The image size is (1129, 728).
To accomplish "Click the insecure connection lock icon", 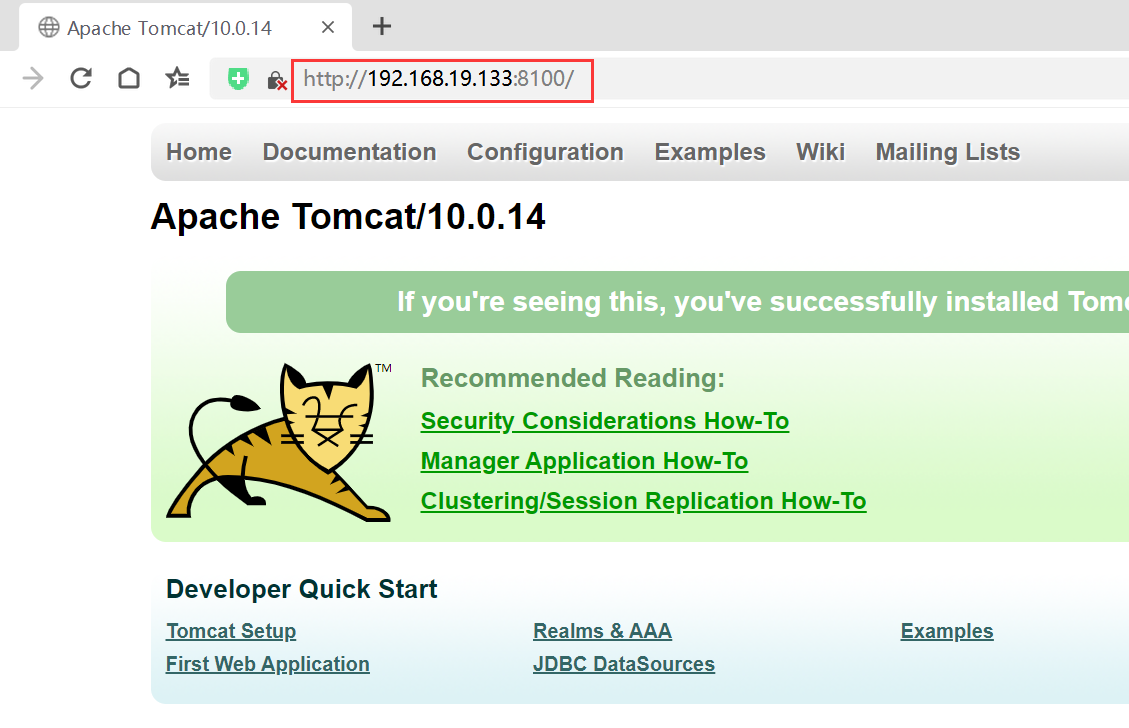I will coord(276,80).
